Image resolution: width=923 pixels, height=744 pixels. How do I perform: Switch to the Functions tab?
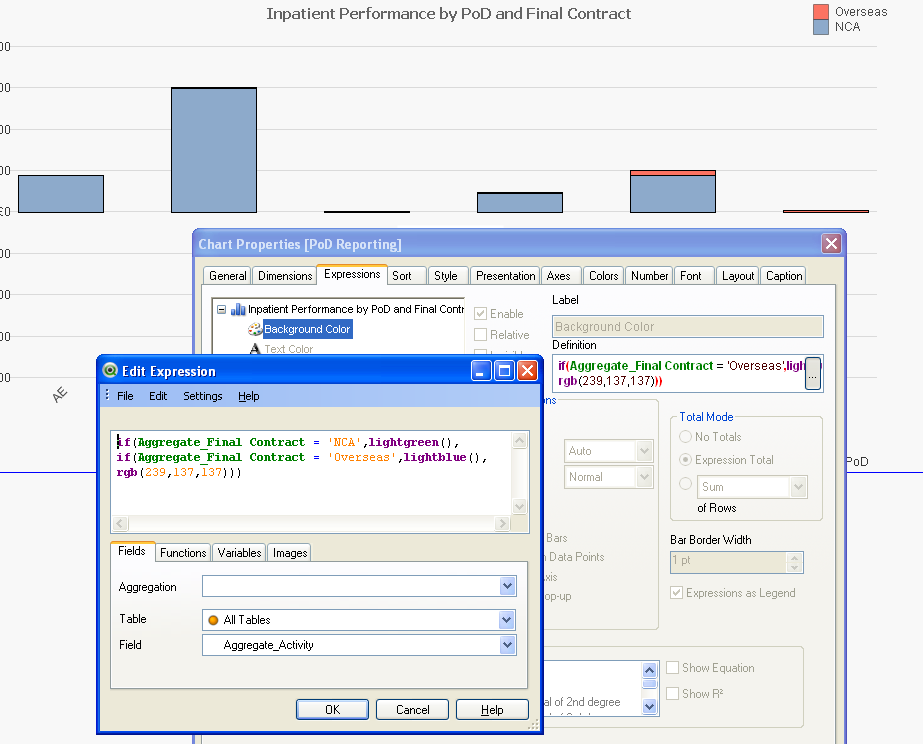(x=183, y=552)
